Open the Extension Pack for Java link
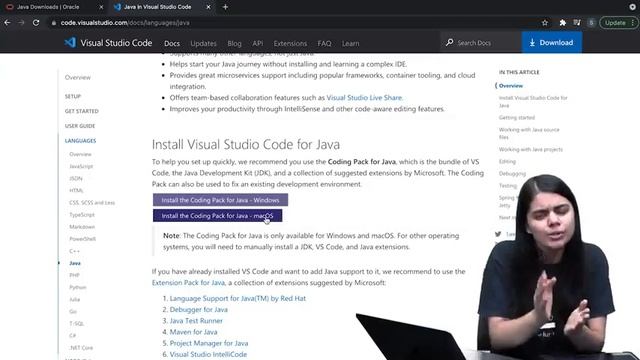This screenshot has height=360, width=640. pos(188,282)
